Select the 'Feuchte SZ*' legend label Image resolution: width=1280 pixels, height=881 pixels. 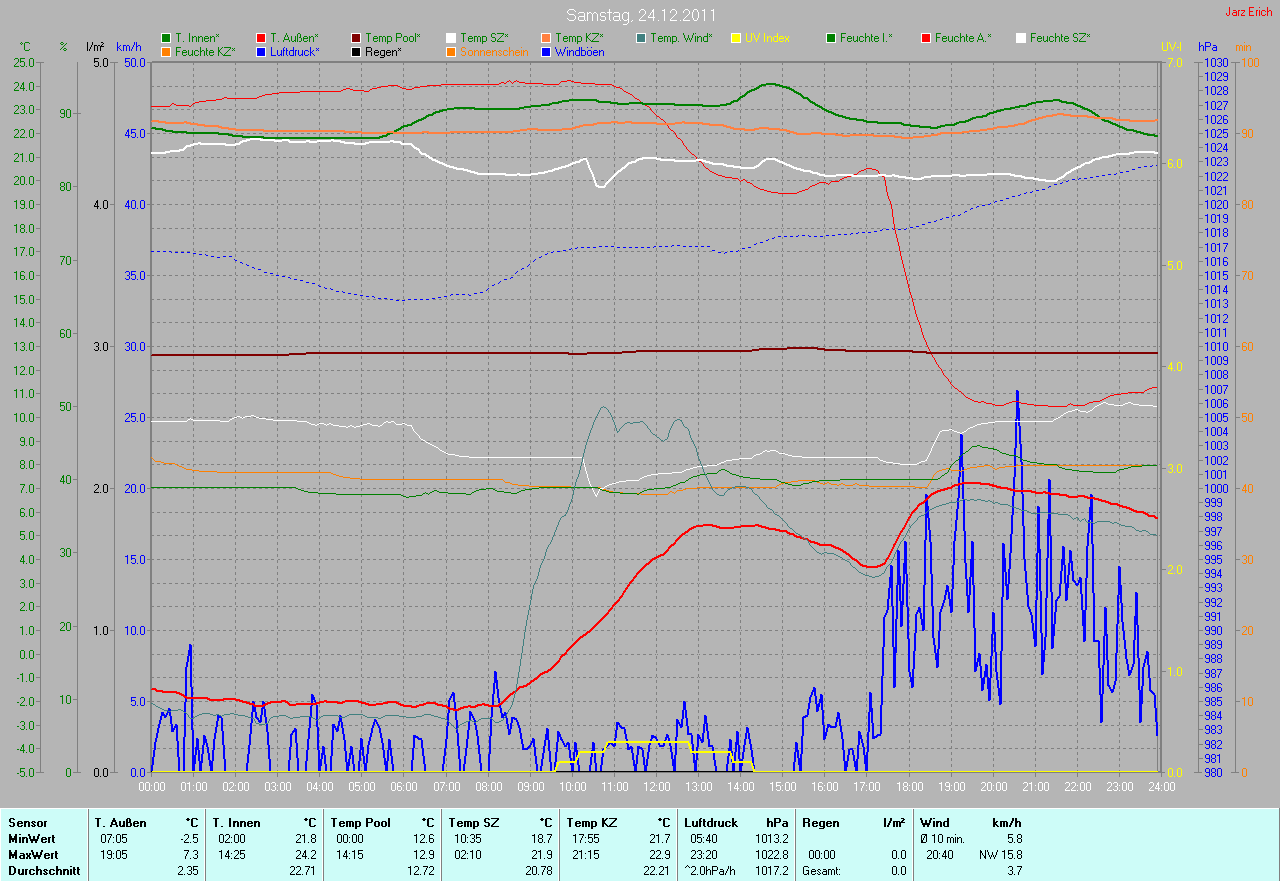(x=1060, y=38)
